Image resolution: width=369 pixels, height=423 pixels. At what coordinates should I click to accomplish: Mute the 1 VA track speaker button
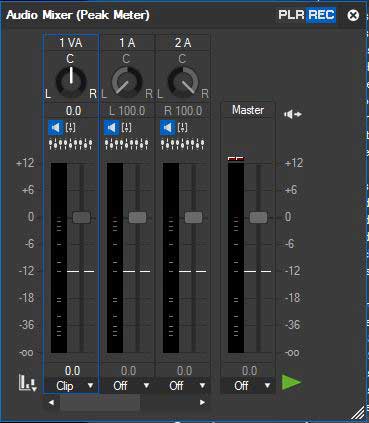click(56, 127)
